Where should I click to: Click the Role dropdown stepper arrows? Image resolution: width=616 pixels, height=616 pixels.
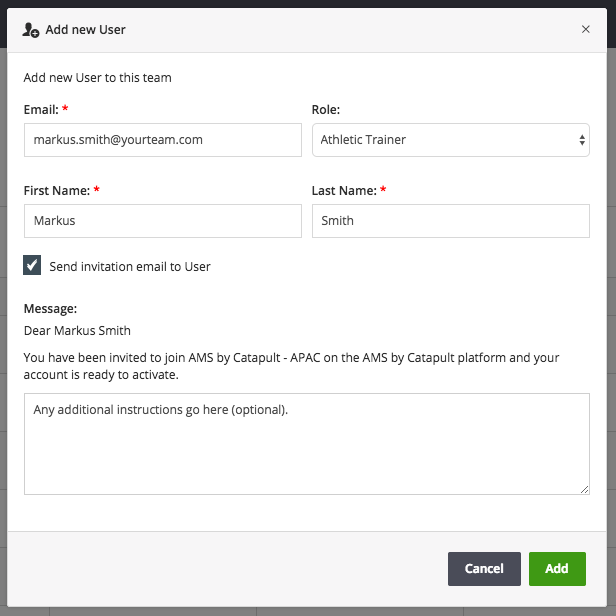pos(582,140)
